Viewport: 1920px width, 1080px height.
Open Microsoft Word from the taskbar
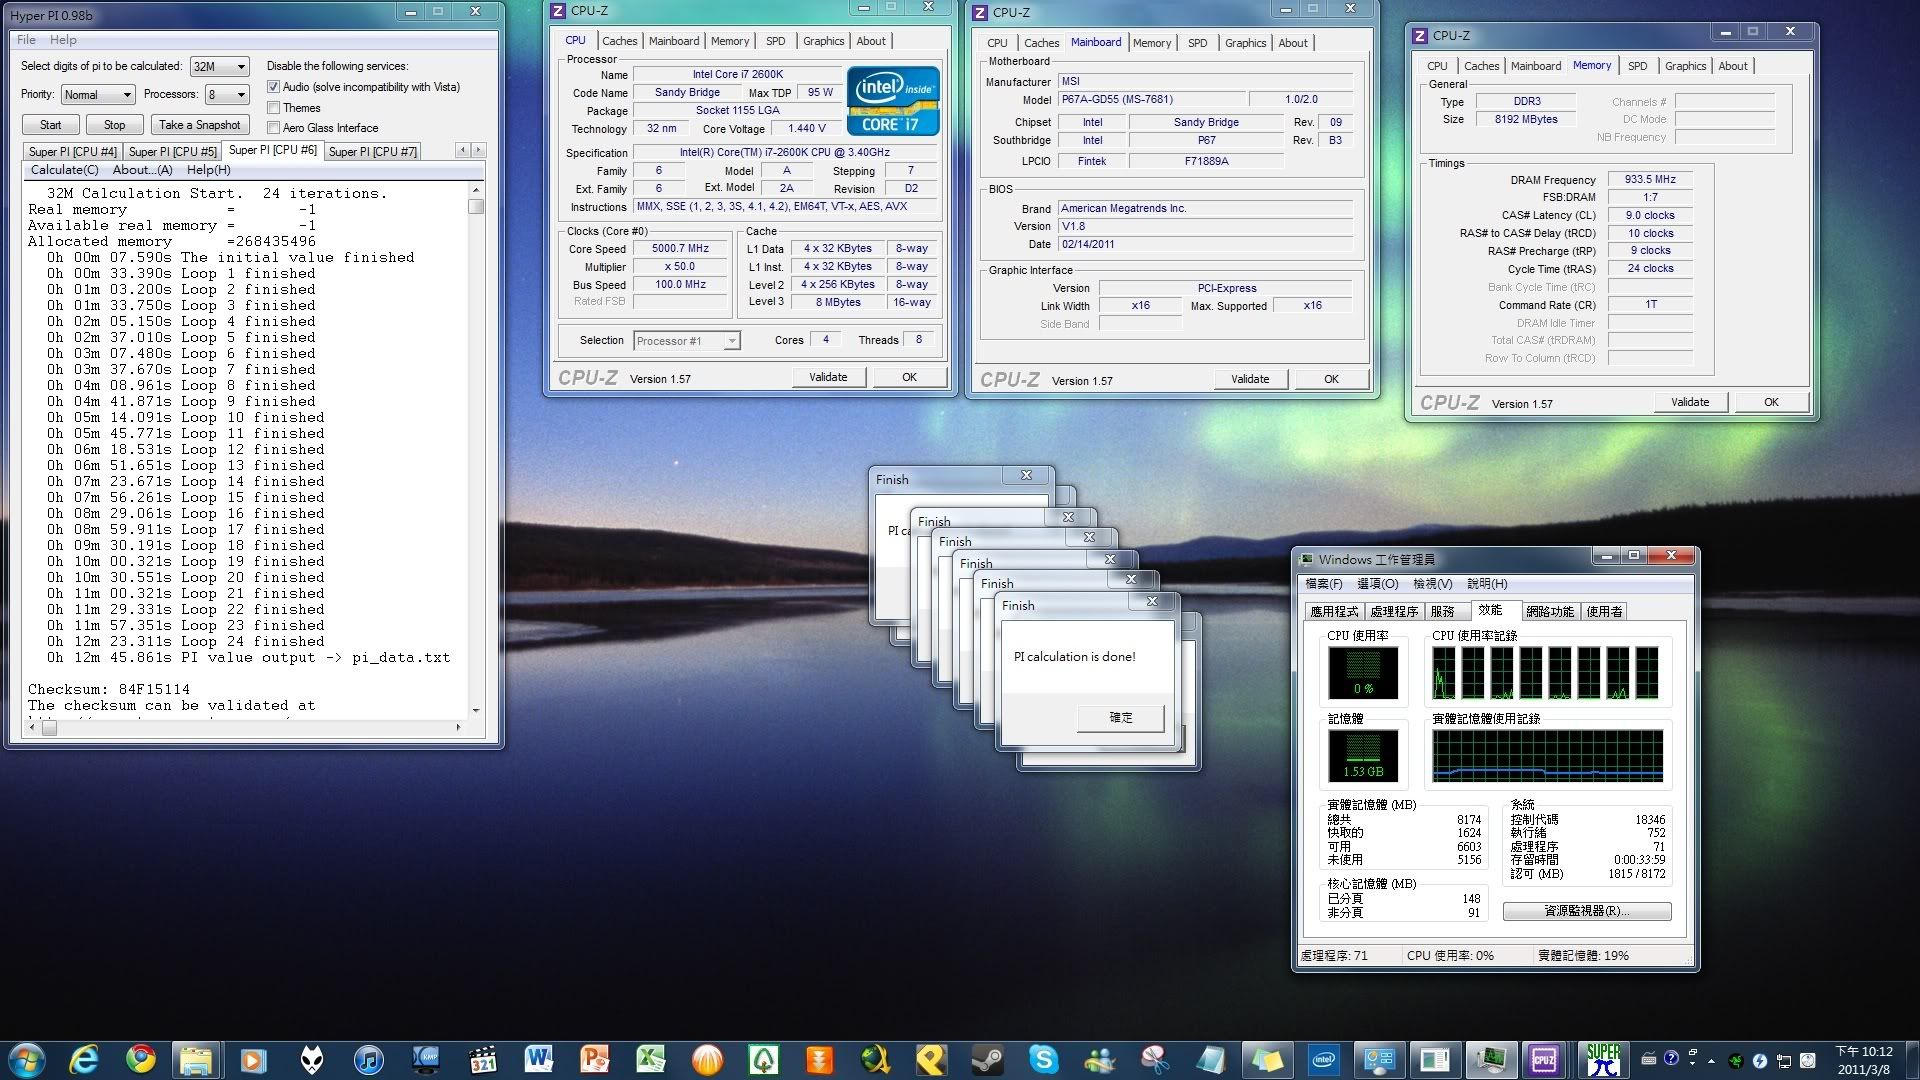click(x=538, y=1059)
